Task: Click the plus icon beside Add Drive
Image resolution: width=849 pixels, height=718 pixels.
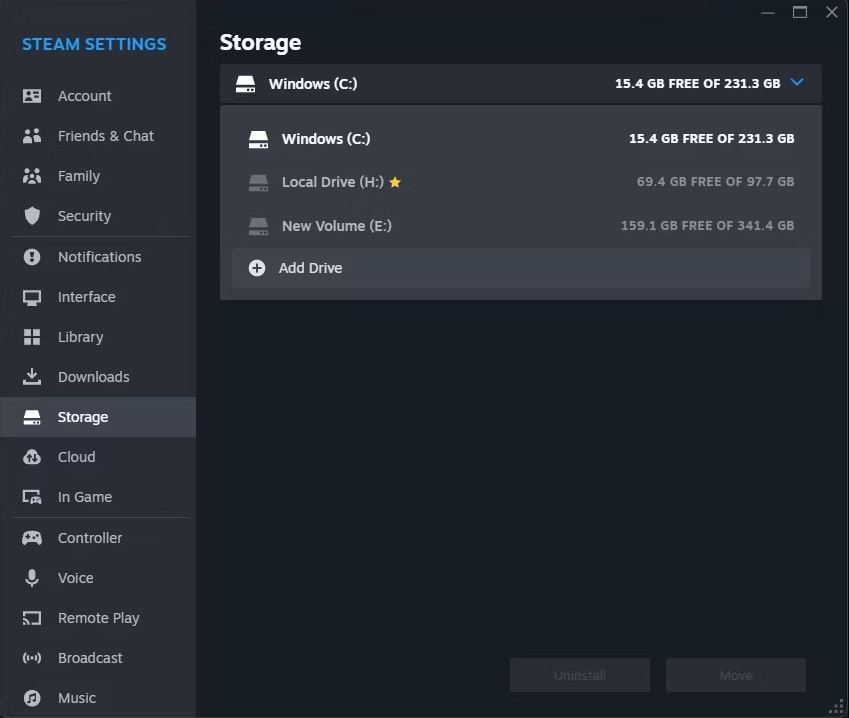Action: pyautogui.click(x=257, y=268)
